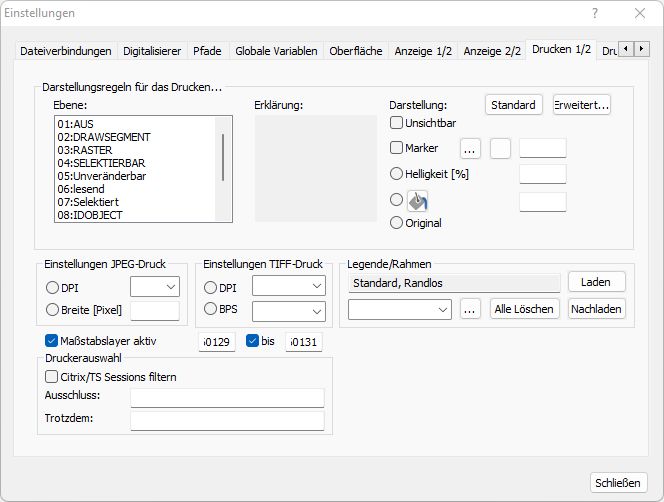The height and width of the screenshot is (502, 664).
Task: Select the radio button beside paint bucket
Action: 396,200
